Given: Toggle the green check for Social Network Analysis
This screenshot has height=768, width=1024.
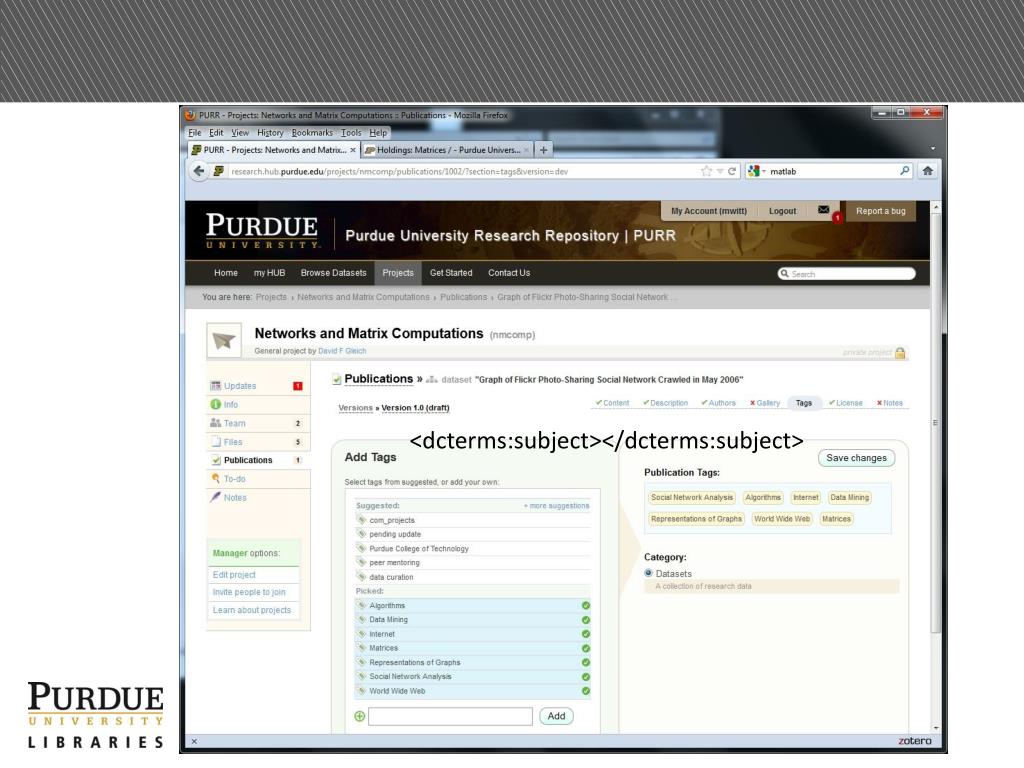Looking at the screenshot, I should [x=586, y=677].
